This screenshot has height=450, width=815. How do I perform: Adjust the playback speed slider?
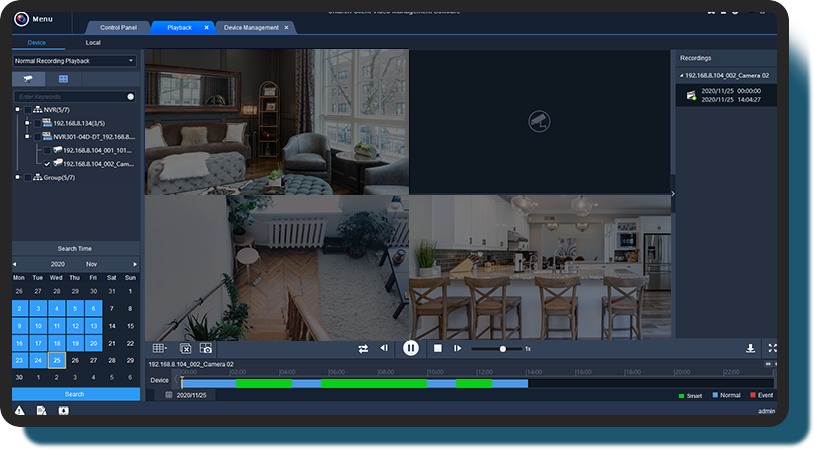click(x=502, y=348)
